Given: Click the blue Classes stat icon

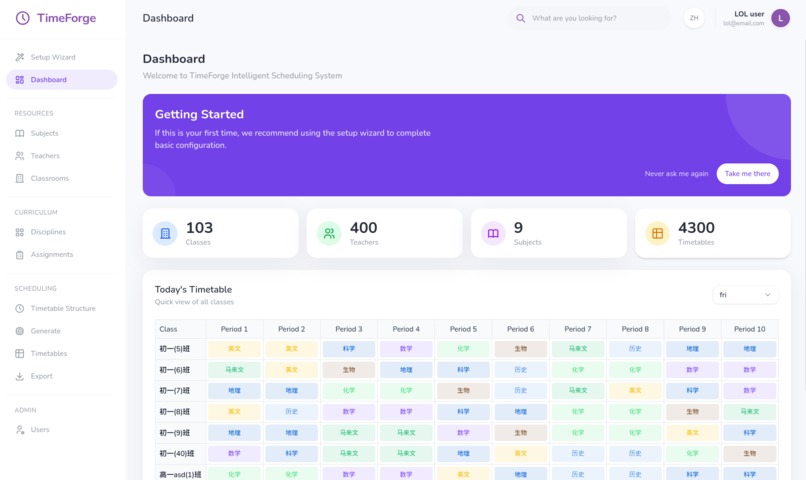Looking at the screenshot, I should [x=165, y=233].
